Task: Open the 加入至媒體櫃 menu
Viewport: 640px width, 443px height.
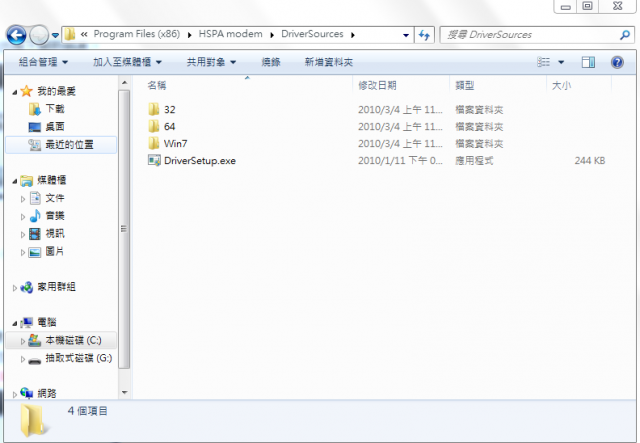Action: (x=127, y=62)
